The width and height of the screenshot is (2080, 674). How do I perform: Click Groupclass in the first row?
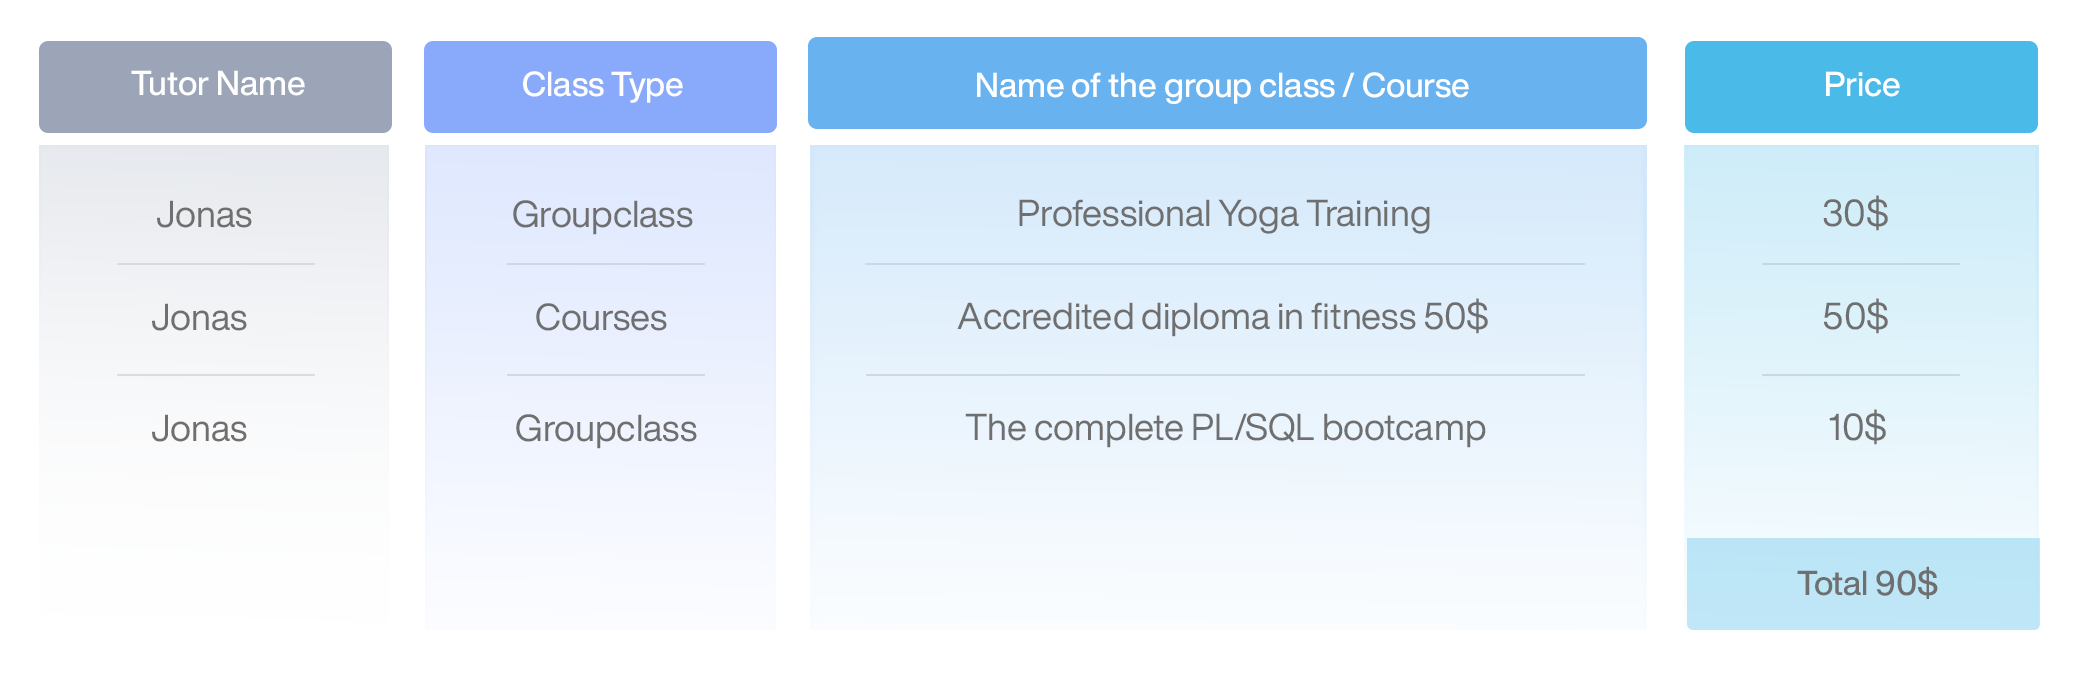tap(602, 215)
